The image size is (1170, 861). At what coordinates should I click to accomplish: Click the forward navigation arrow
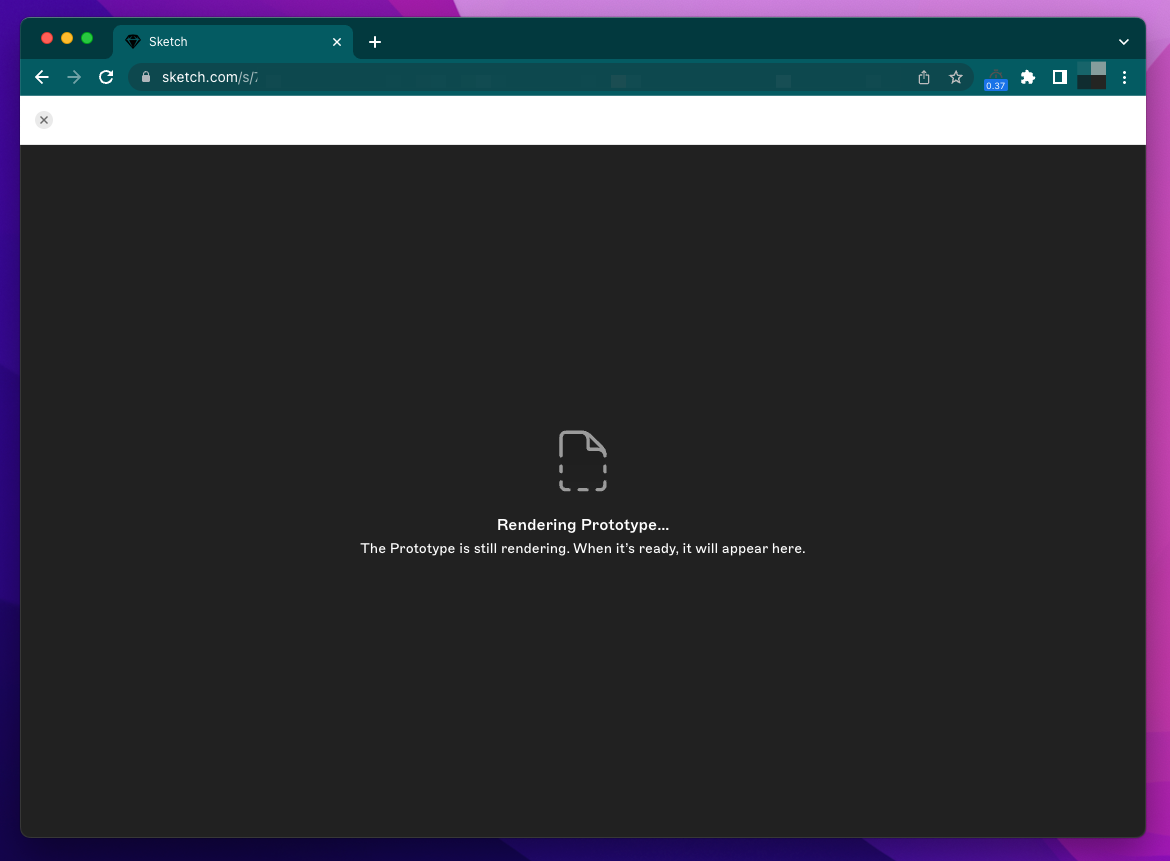click(x=74, y=77)
